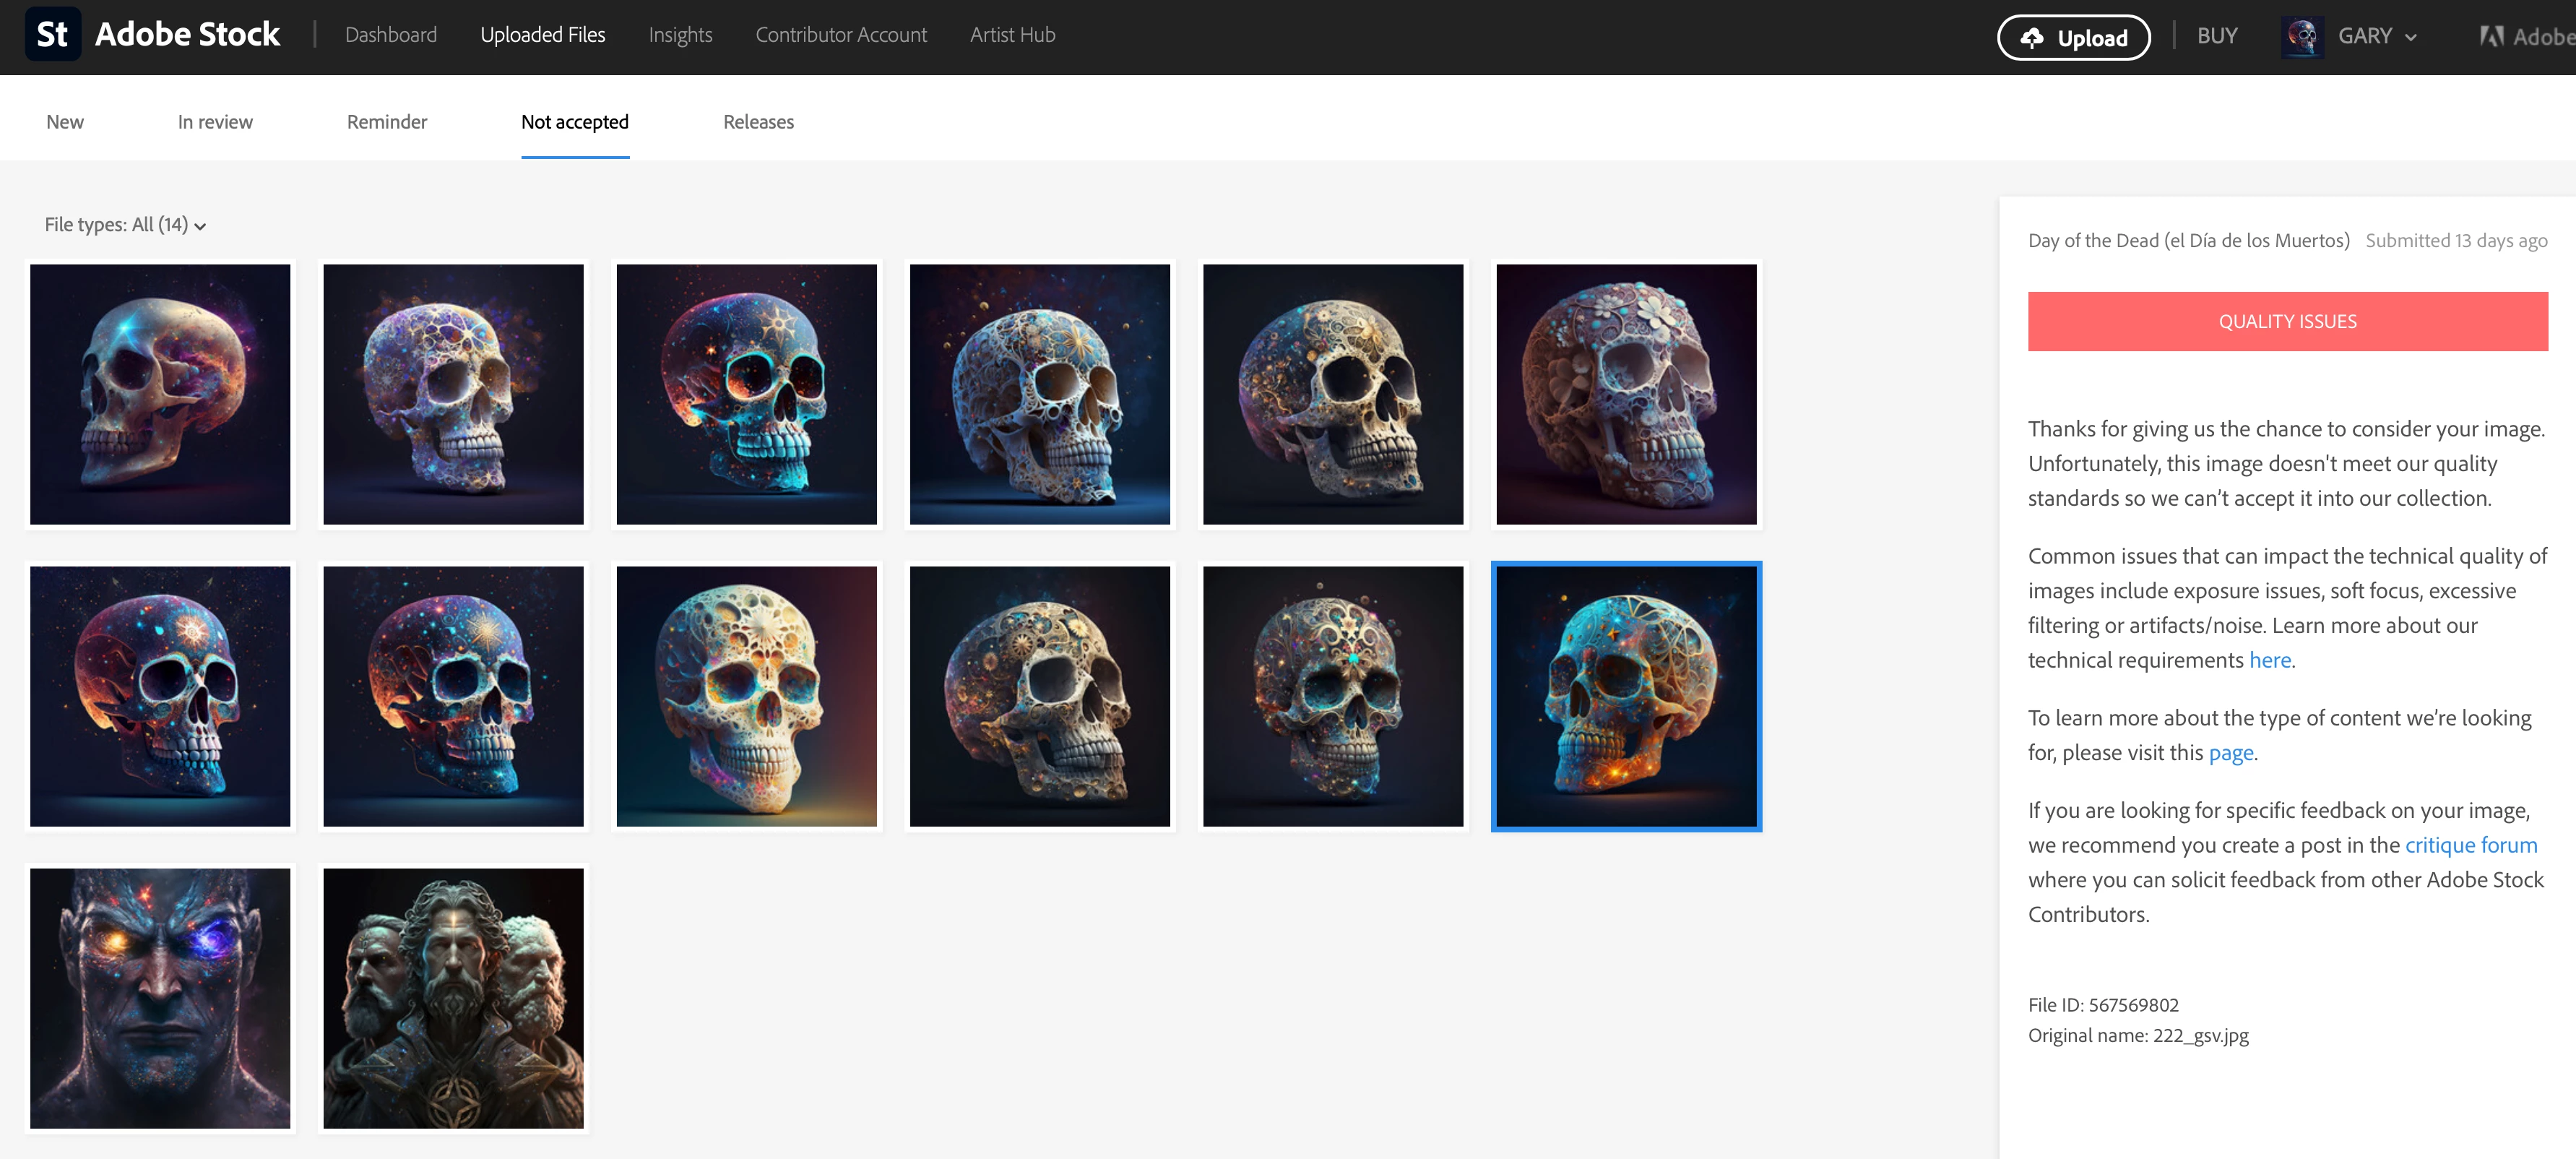Select the blue-eyed cosmic face thumbnail

point(160,998)
